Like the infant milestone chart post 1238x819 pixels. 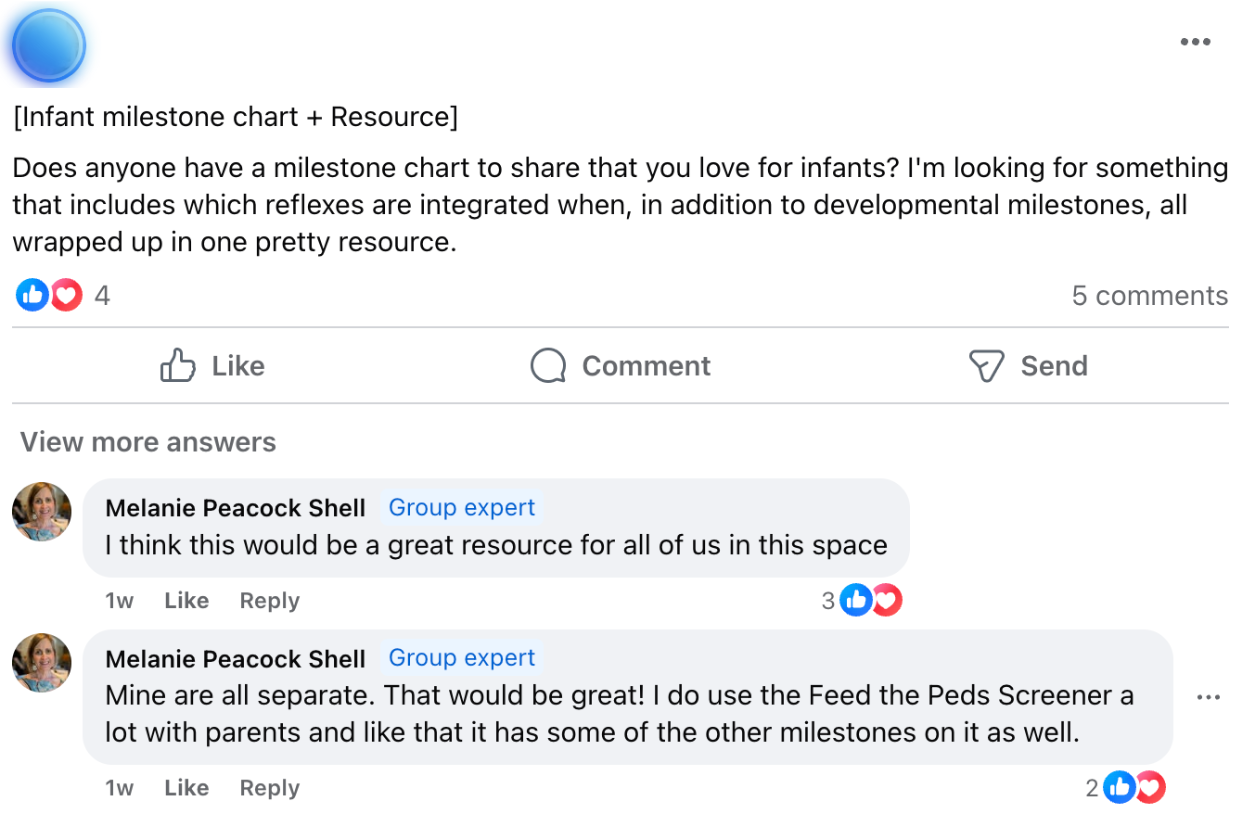tap(212, 366)
